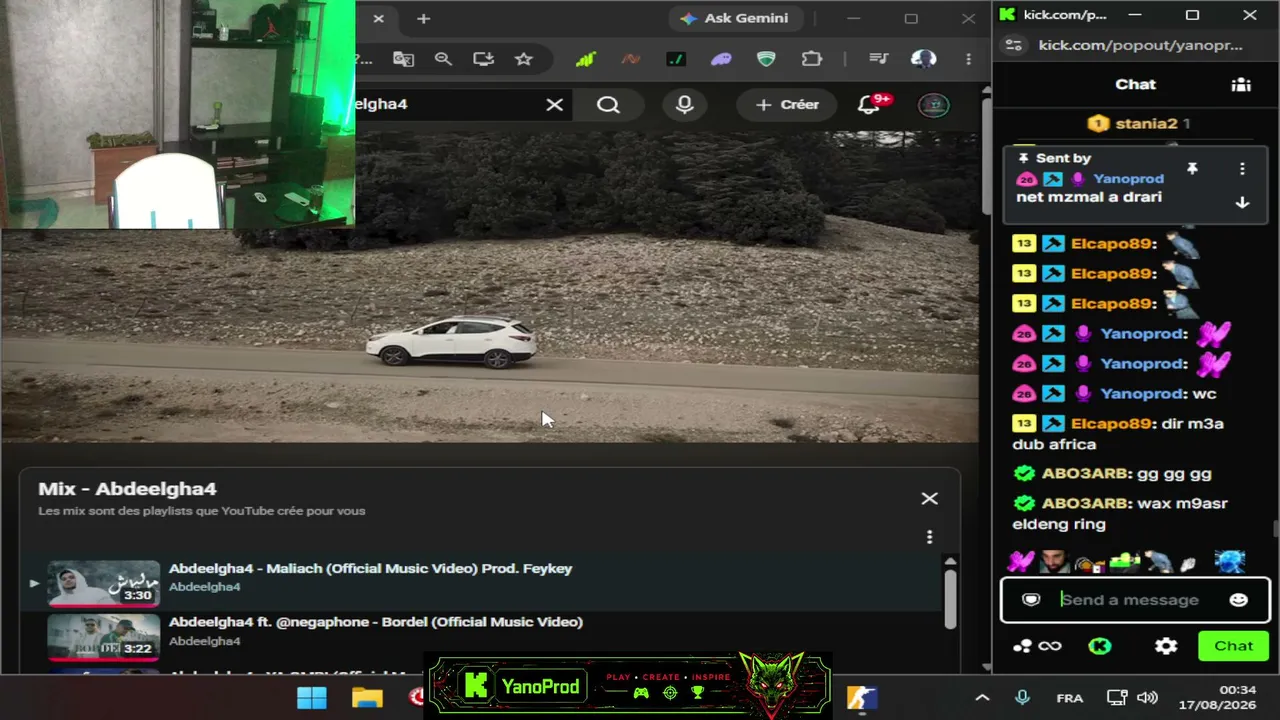
Task: Open a new browser tab
Action: (x=423, y=18)
